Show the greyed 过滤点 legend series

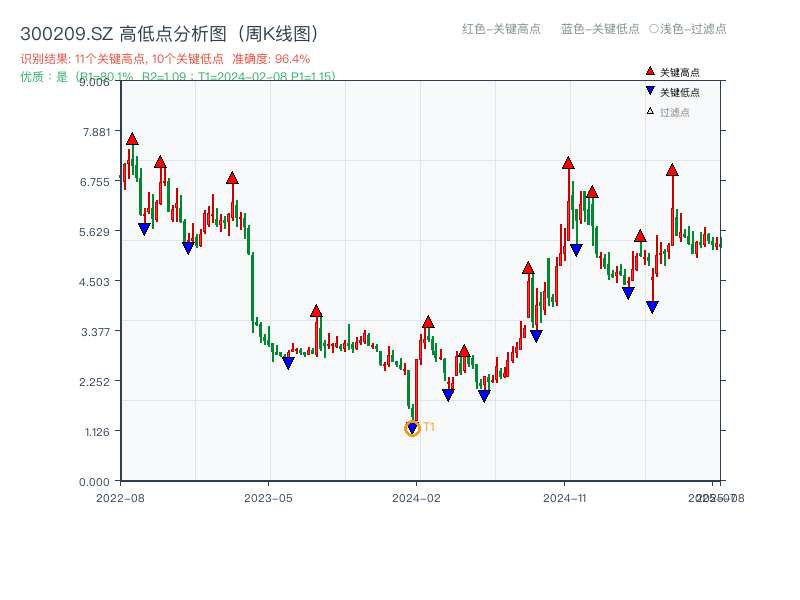[675, 112]
